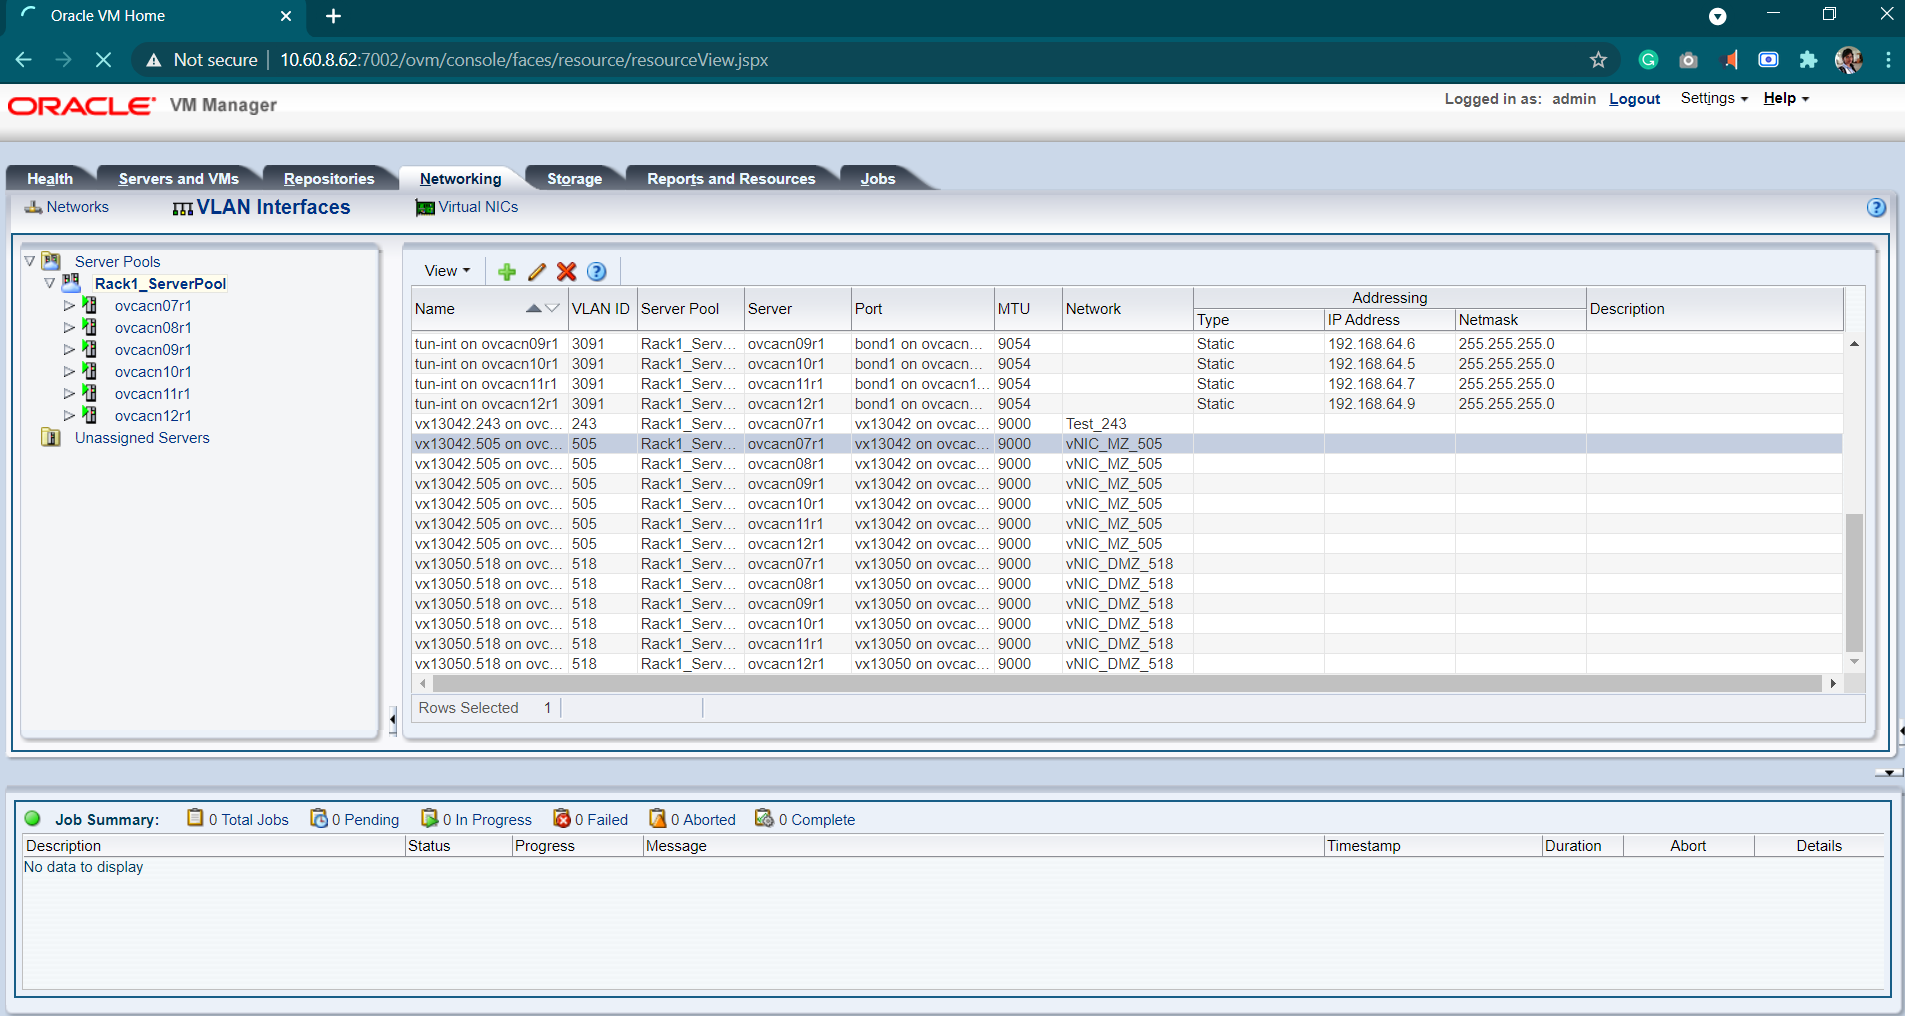Click server icon beside ovcacn07r1
Viewport: 1905px width, 1016px height.
(x=90, y=305)
